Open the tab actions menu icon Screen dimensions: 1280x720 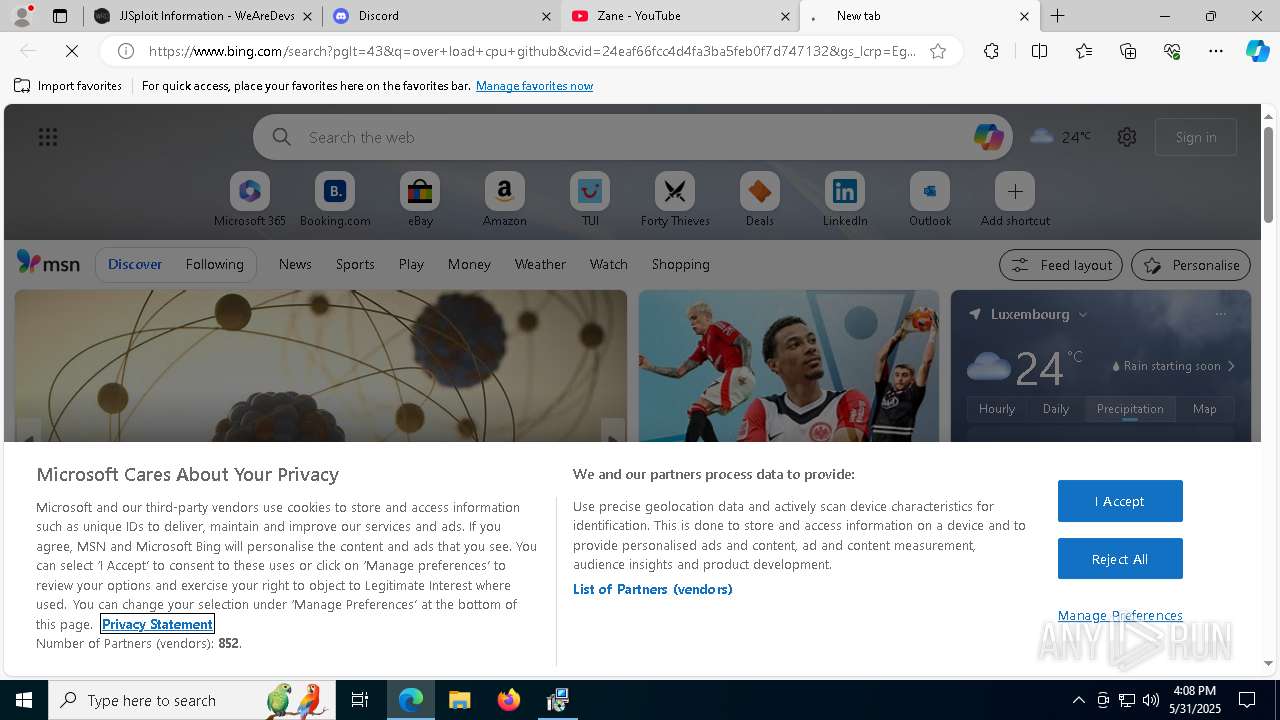60,16
